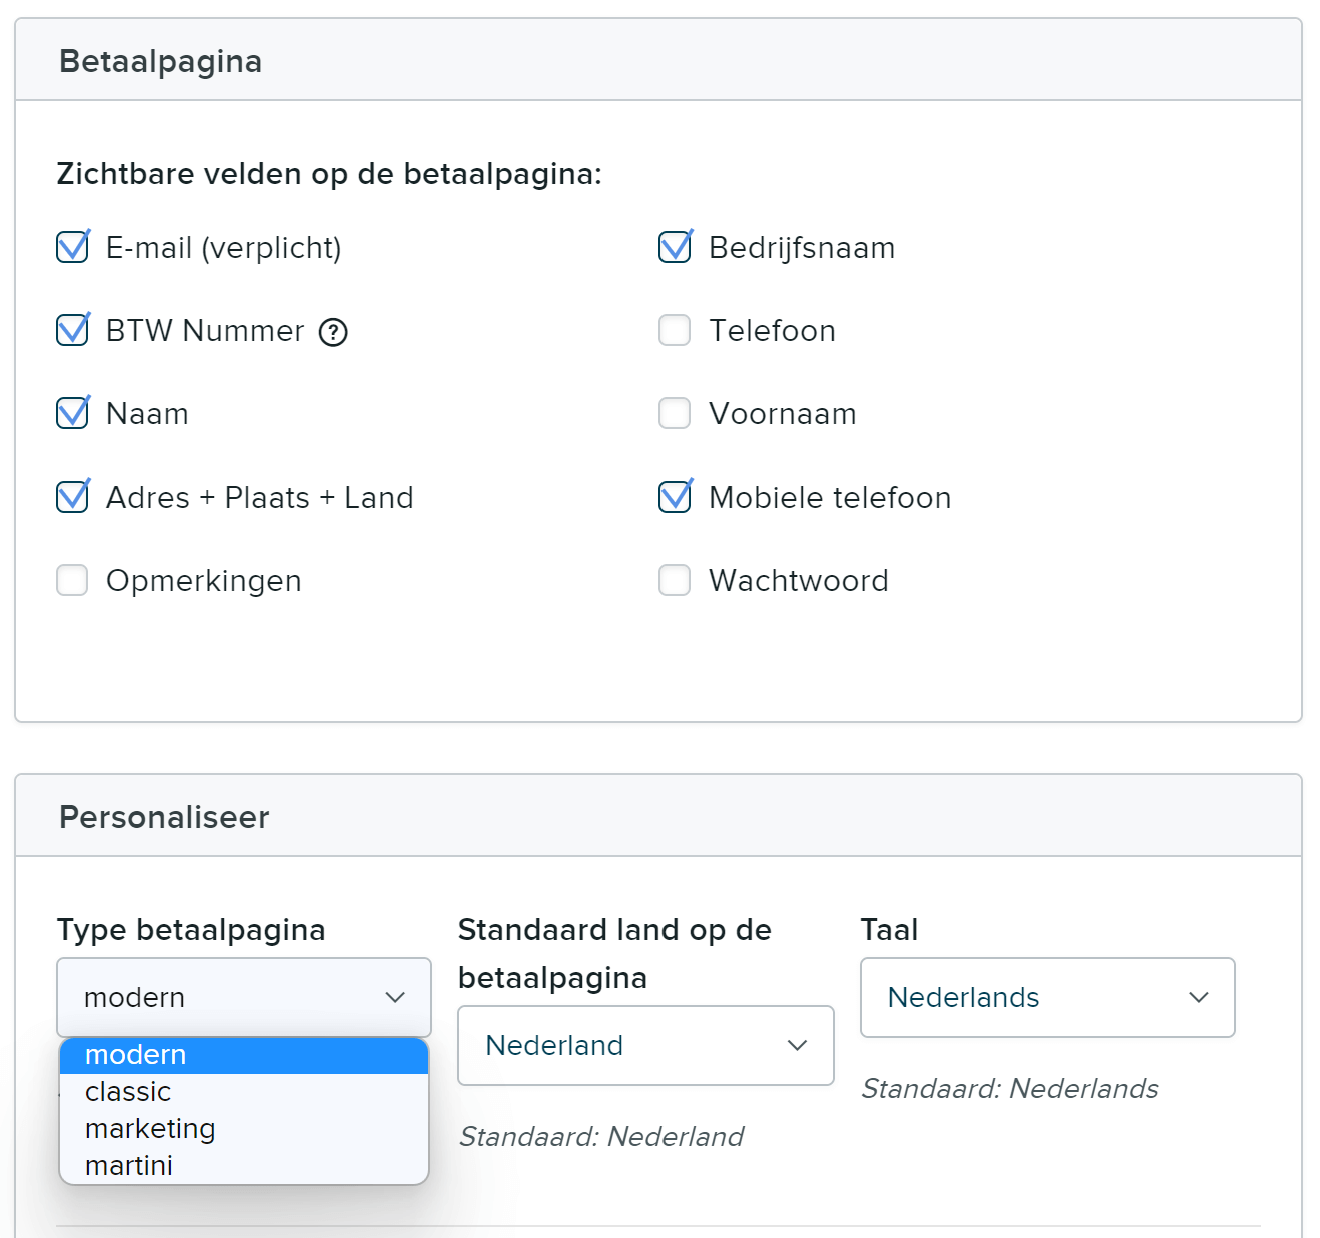Uncheck the Mobiele telefoon checkbox
1320x1238 pixels.
click(x=675, y=497)
